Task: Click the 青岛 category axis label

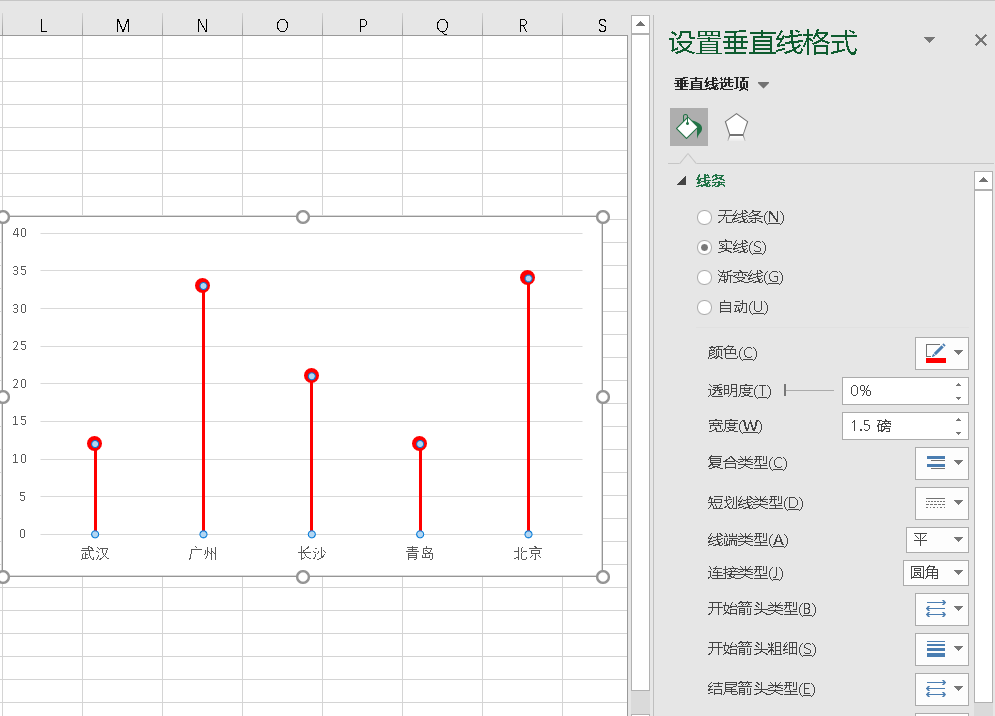Action: point(419,554)
